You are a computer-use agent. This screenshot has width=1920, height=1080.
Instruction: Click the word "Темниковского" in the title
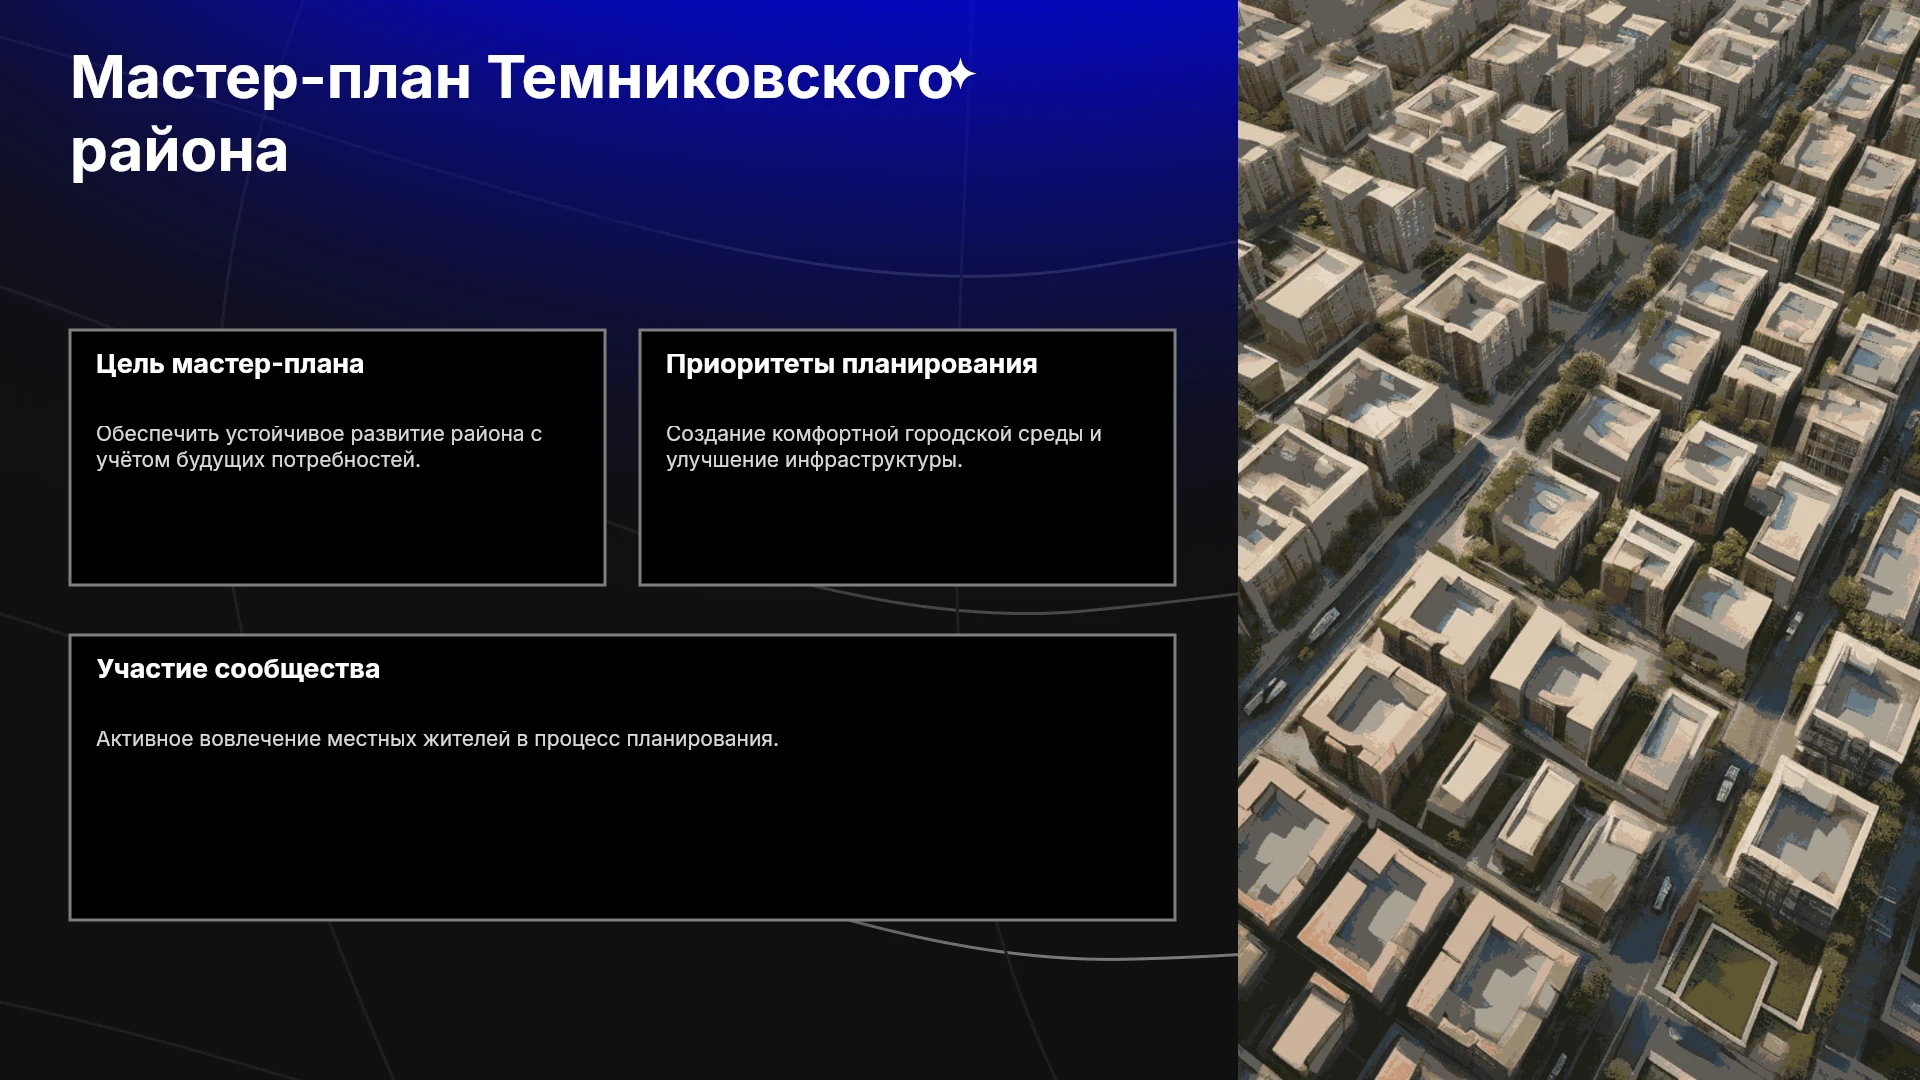[718, 78]
